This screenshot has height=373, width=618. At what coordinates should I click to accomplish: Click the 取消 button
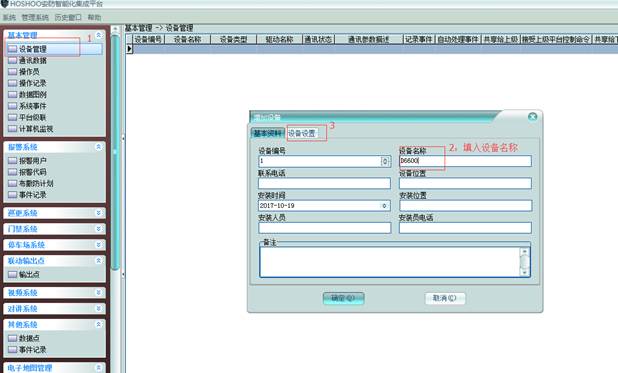[445, 298]
